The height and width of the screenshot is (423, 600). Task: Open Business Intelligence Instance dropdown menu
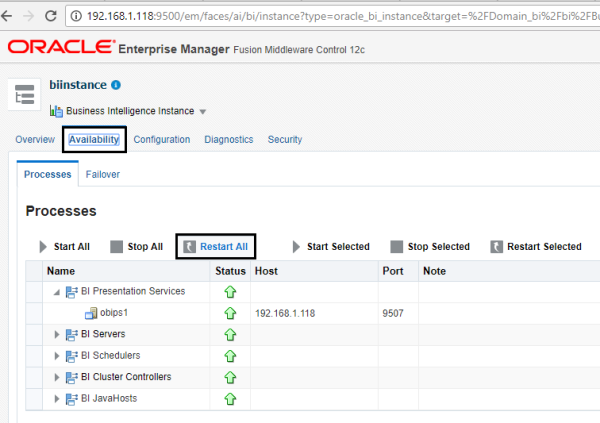click(x=203, y=112)
